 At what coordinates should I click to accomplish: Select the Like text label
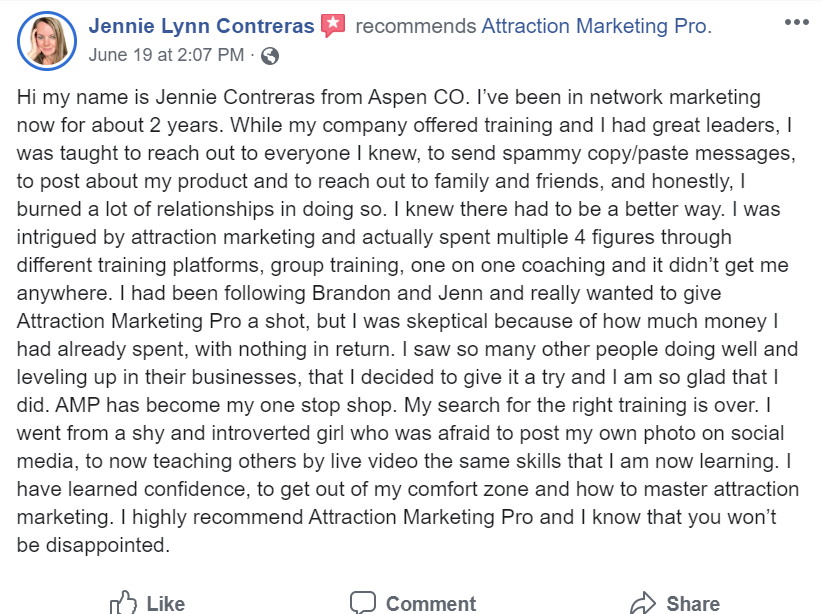(166, 604)
